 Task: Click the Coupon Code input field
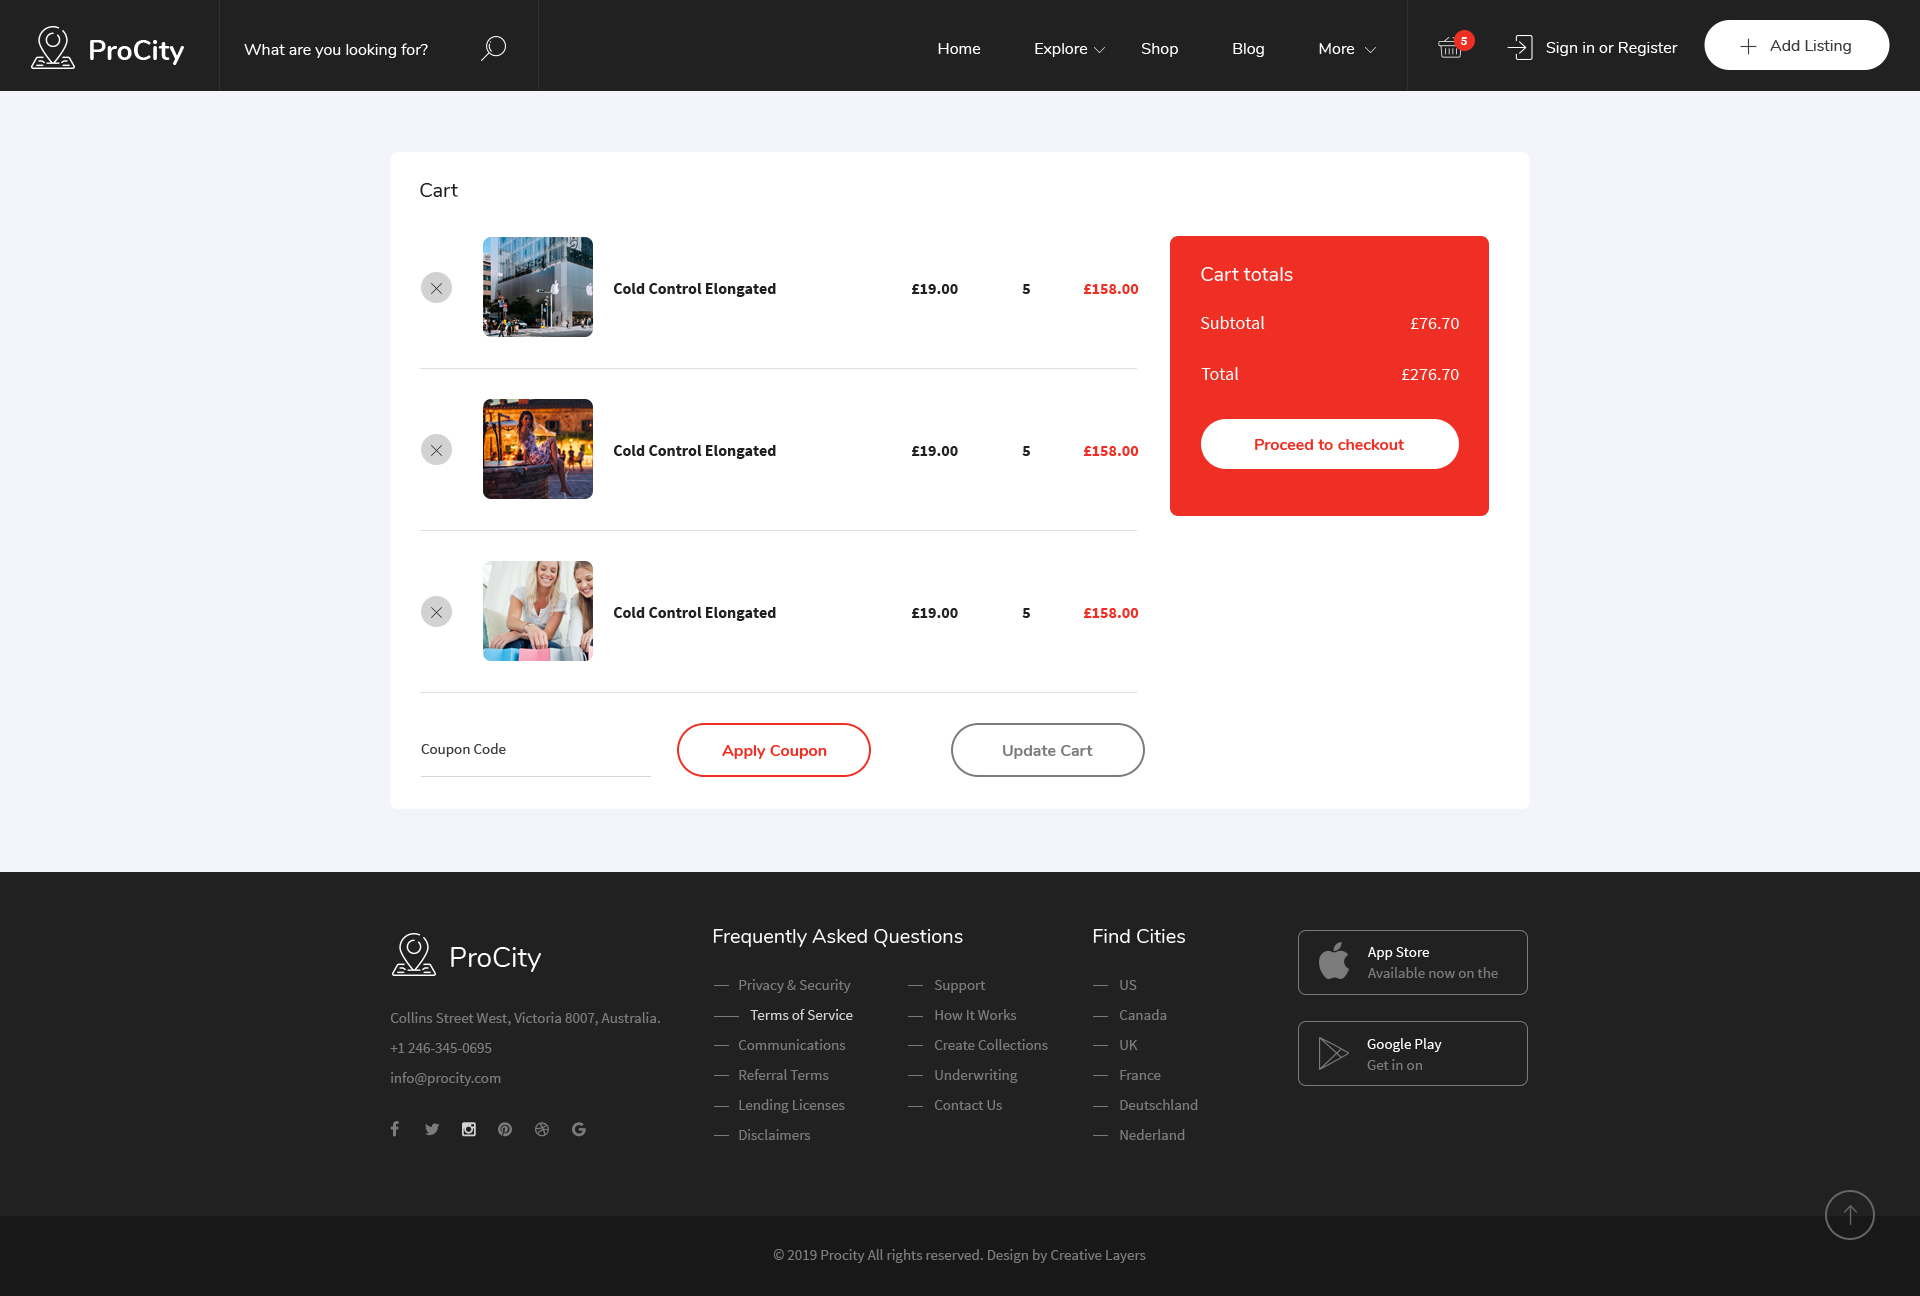(535, 750)
